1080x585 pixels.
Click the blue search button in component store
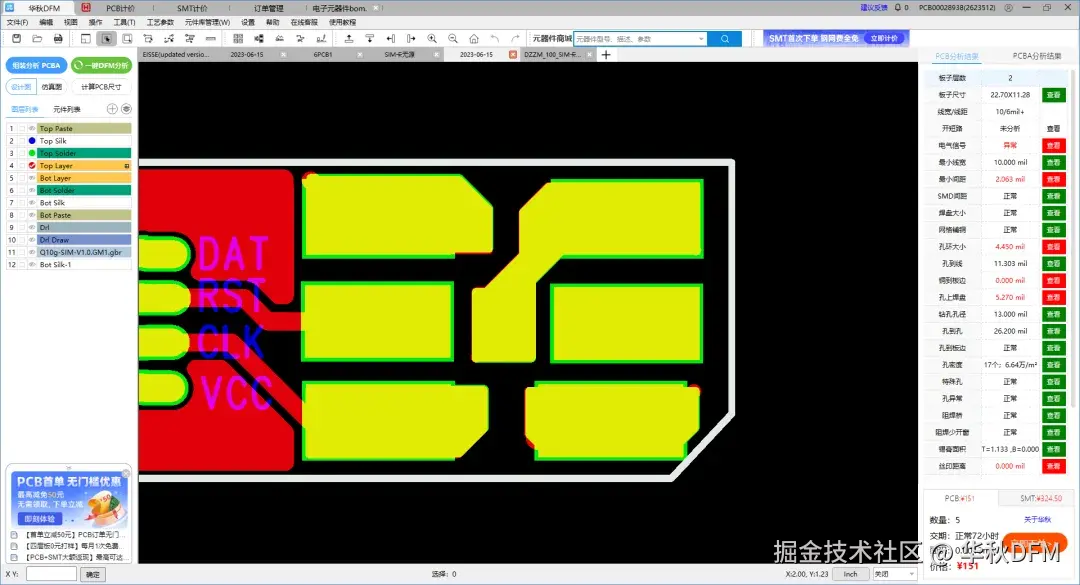725,39
